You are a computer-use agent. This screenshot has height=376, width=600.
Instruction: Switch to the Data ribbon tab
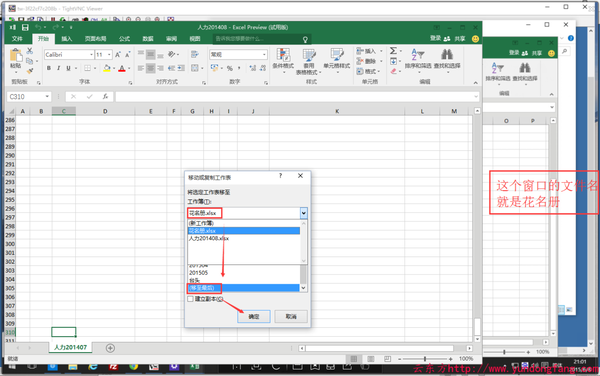coord(148,39)
